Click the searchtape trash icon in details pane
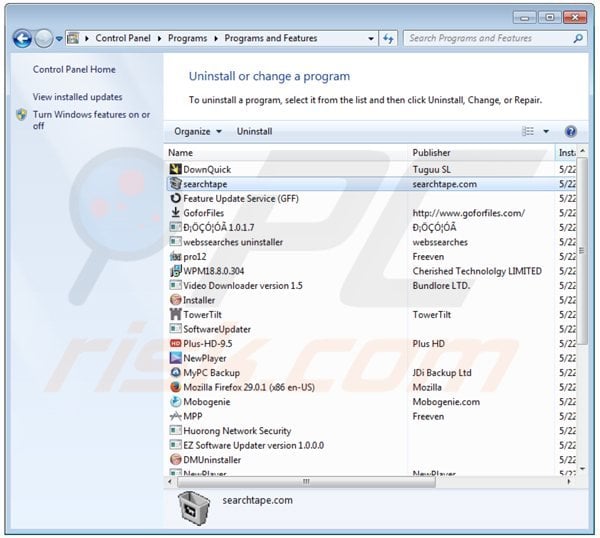Viewport: 600px width, 538px height. tap(194, 508)
